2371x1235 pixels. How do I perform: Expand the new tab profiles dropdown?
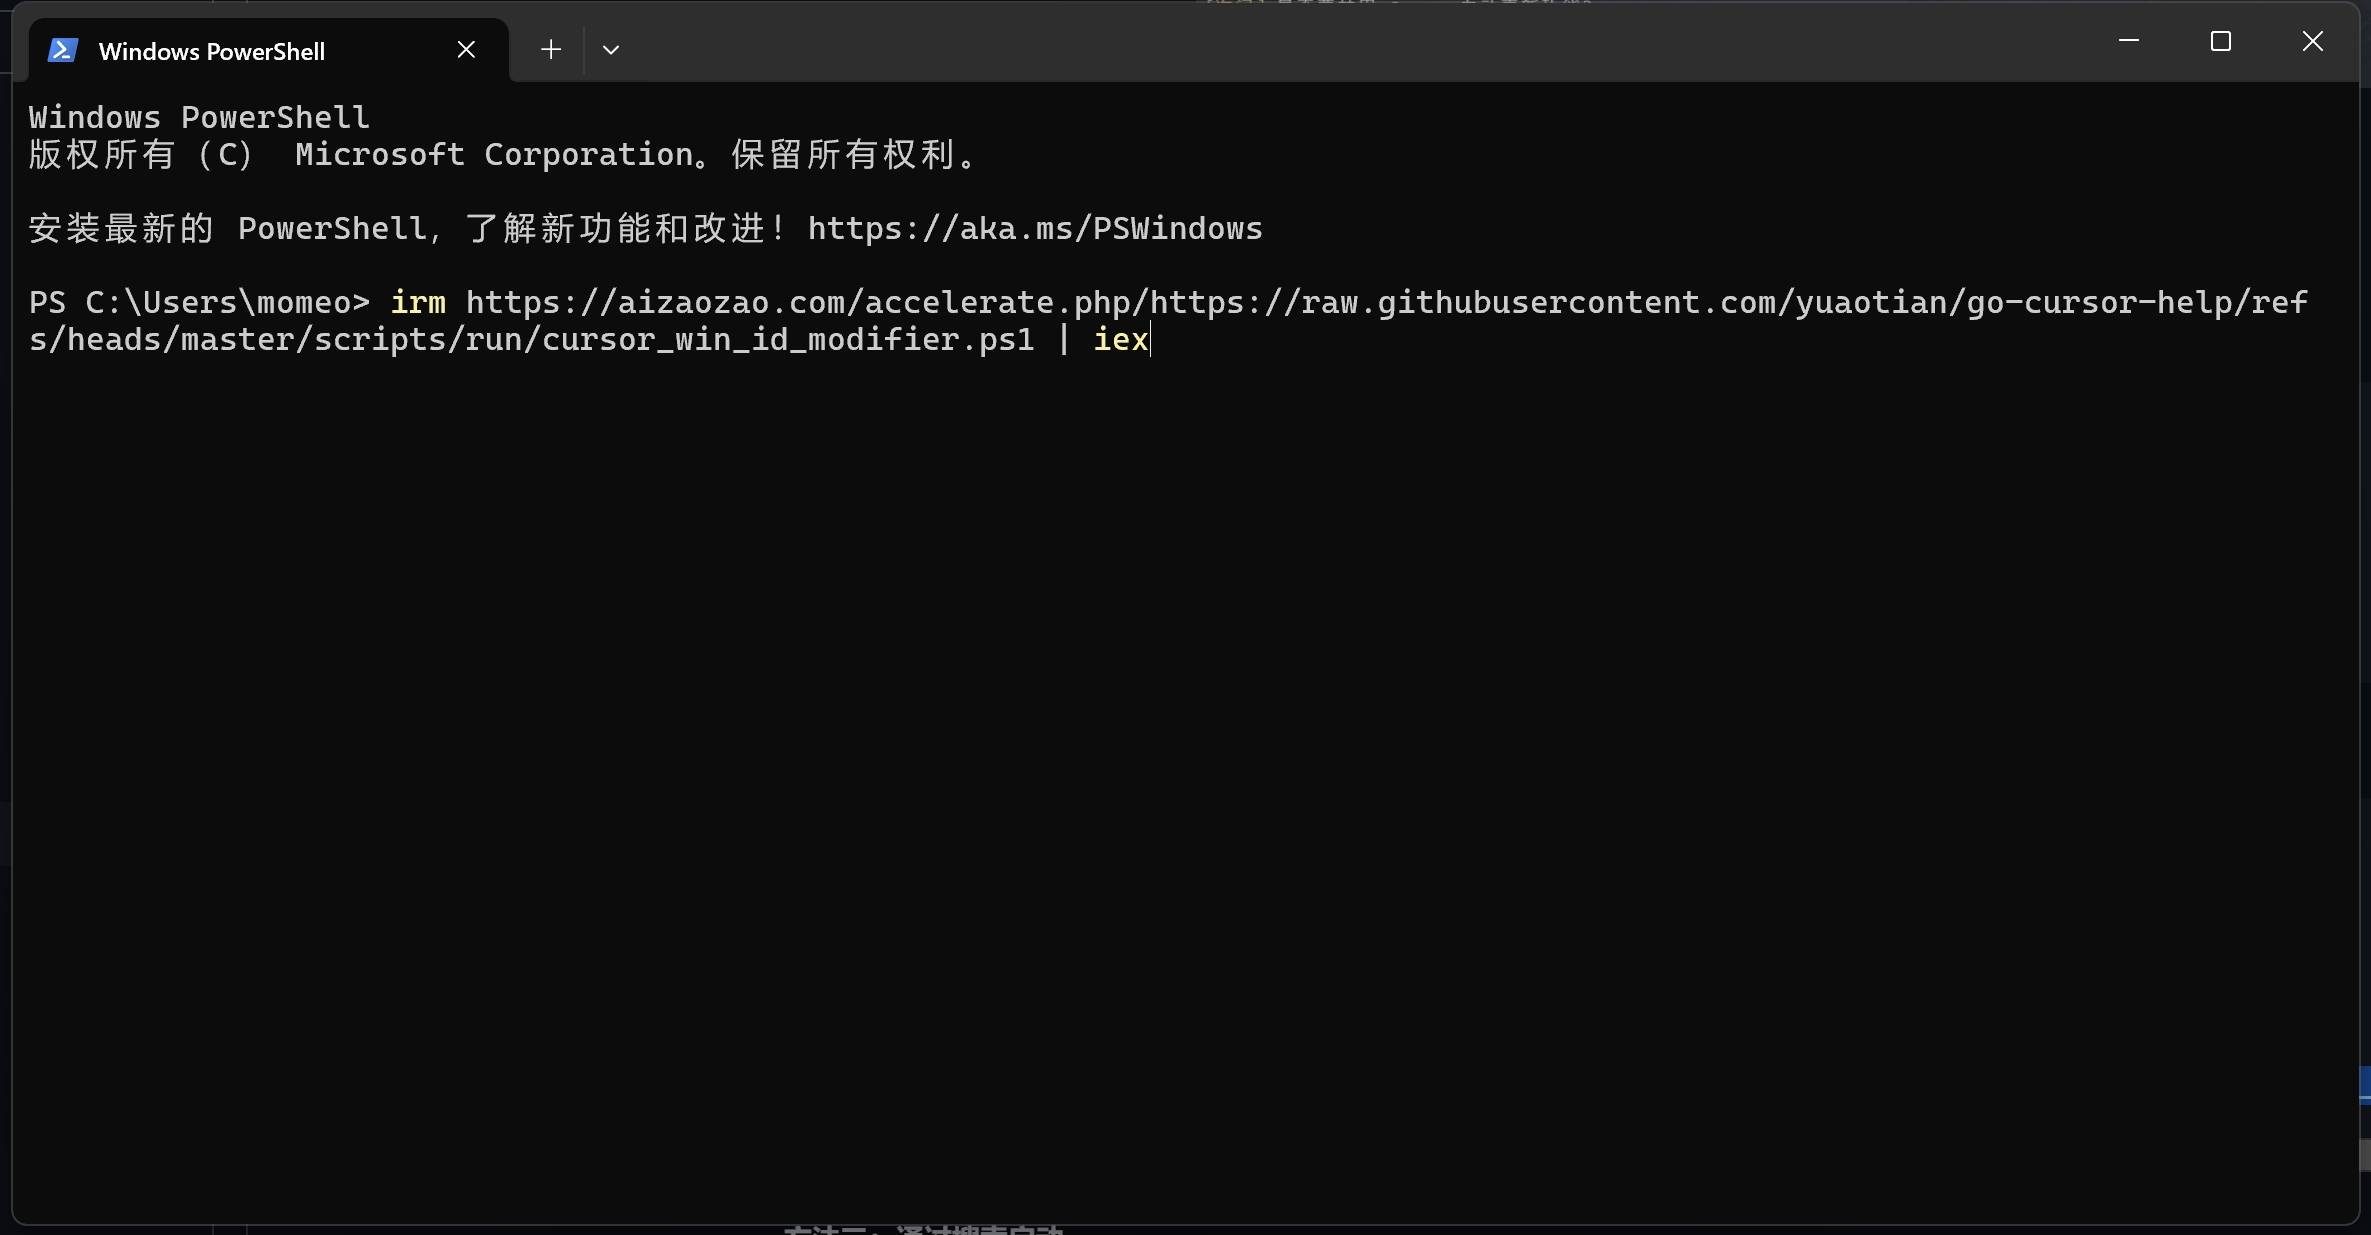pos(611,49)
